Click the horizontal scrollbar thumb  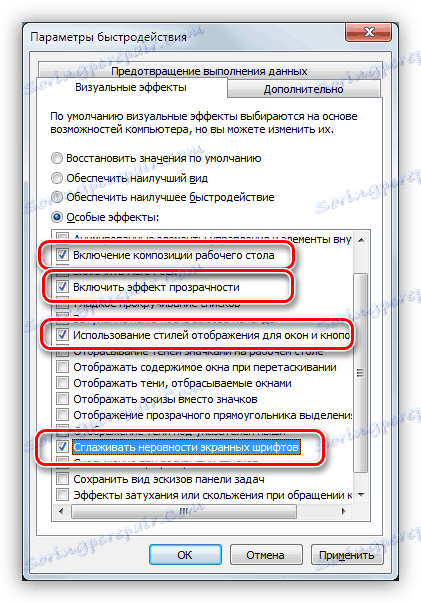pyautogui.click(x=184, y=511)
